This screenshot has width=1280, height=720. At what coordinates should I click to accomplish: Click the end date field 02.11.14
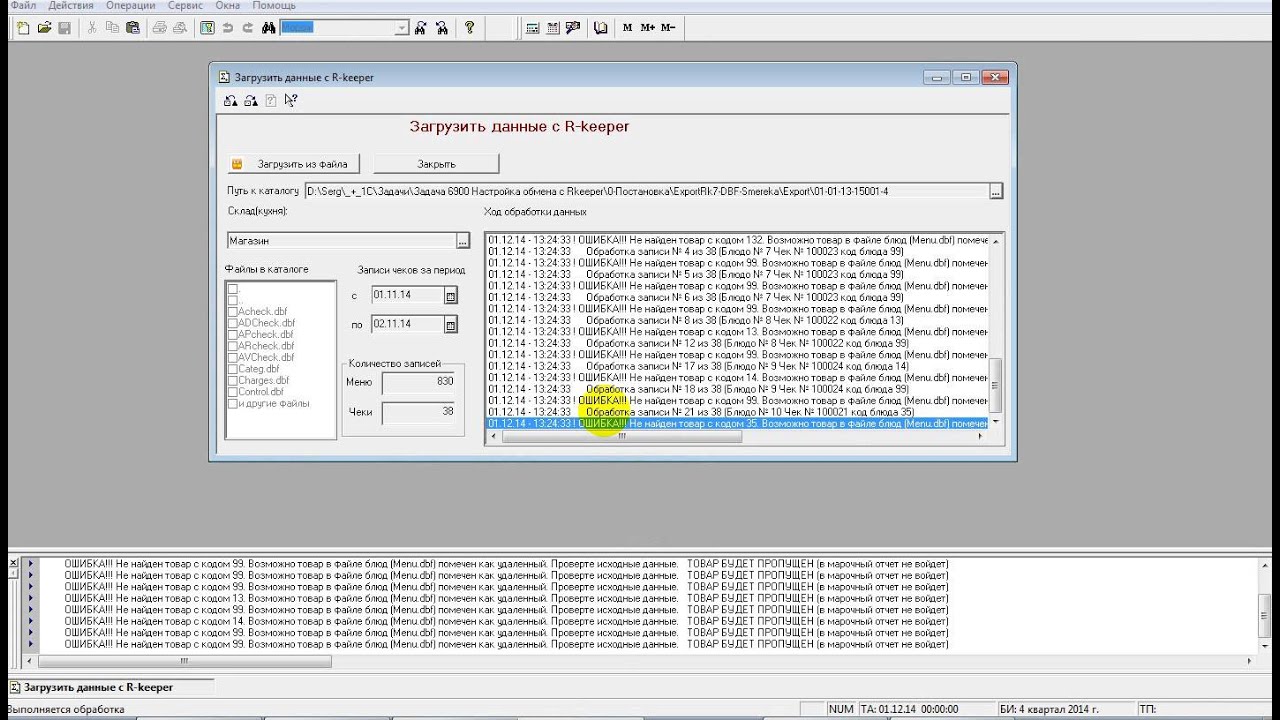406,325
